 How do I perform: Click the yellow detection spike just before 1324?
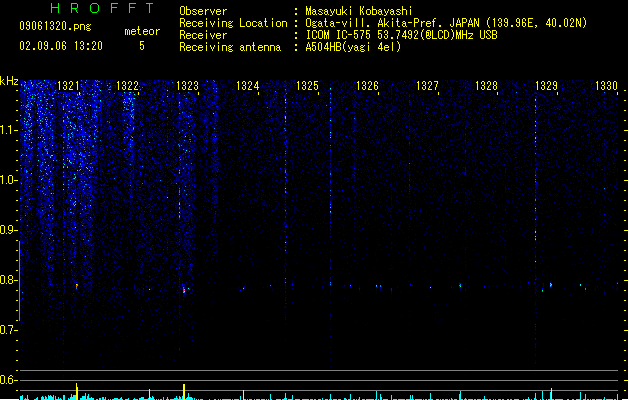(x=243, y=394)
